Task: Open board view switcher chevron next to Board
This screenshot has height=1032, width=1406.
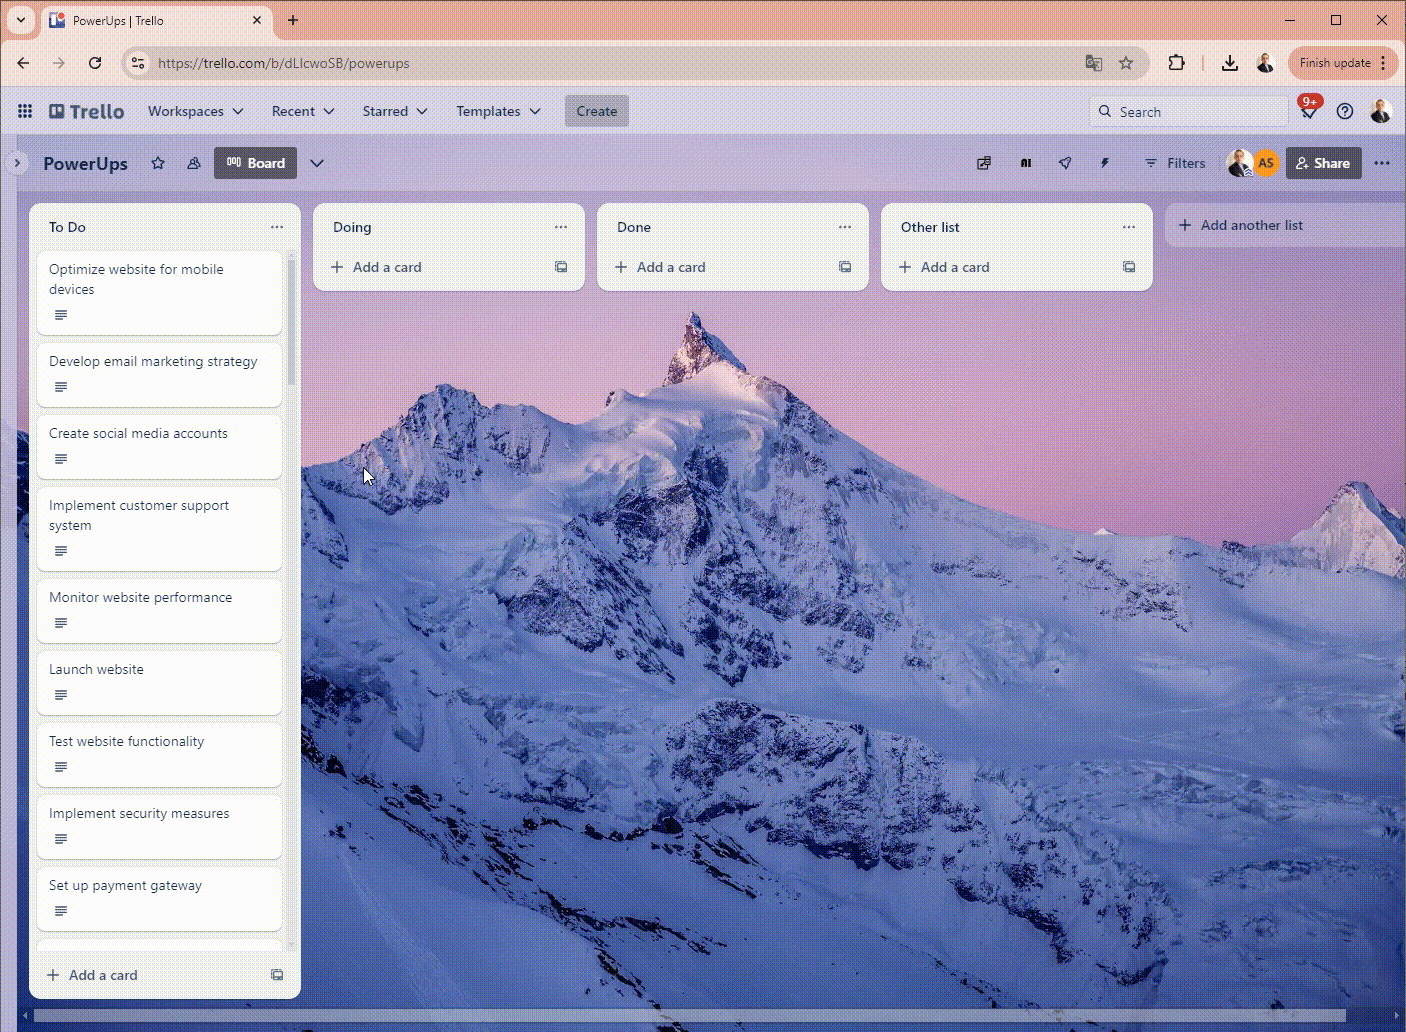Action: (x=317, y=162)
